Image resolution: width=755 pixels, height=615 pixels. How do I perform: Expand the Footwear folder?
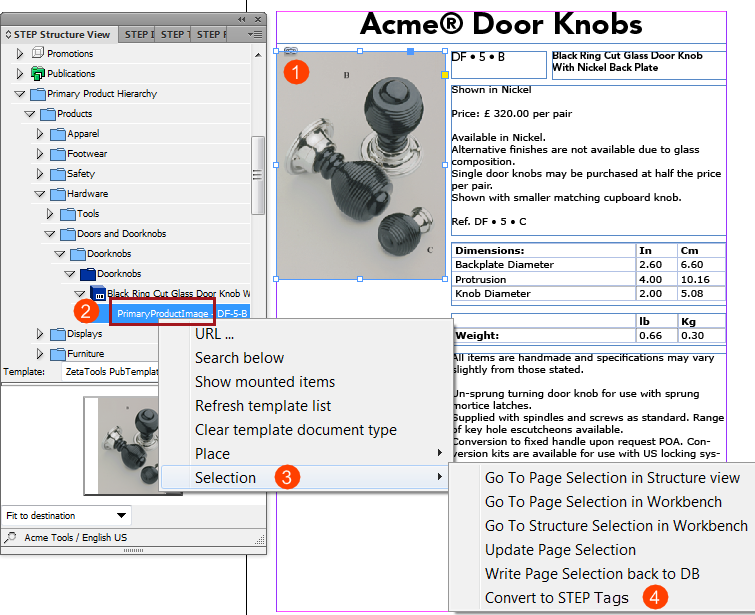40,154
